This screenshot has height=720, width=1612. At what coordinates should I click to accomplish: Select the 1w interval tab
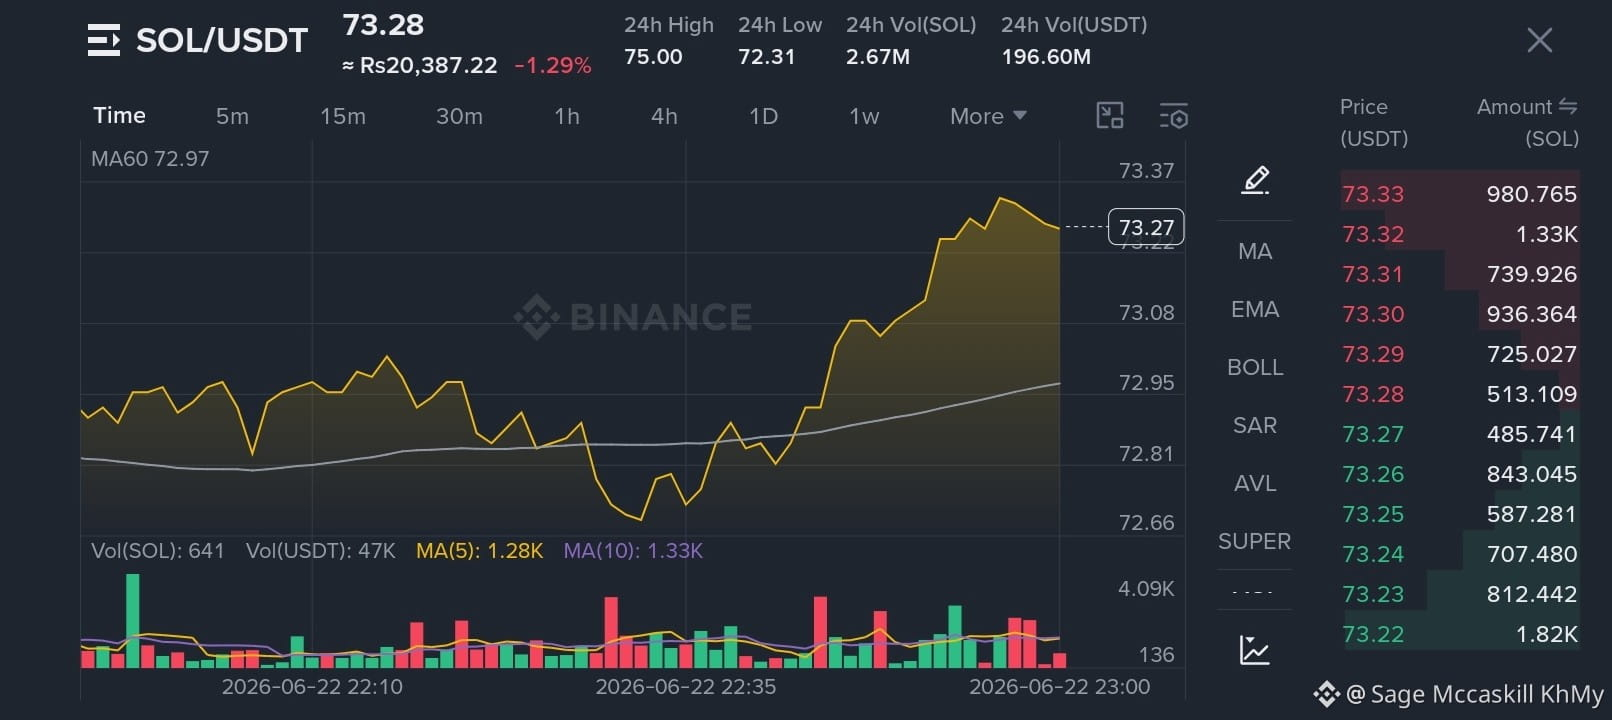(864, 116)
